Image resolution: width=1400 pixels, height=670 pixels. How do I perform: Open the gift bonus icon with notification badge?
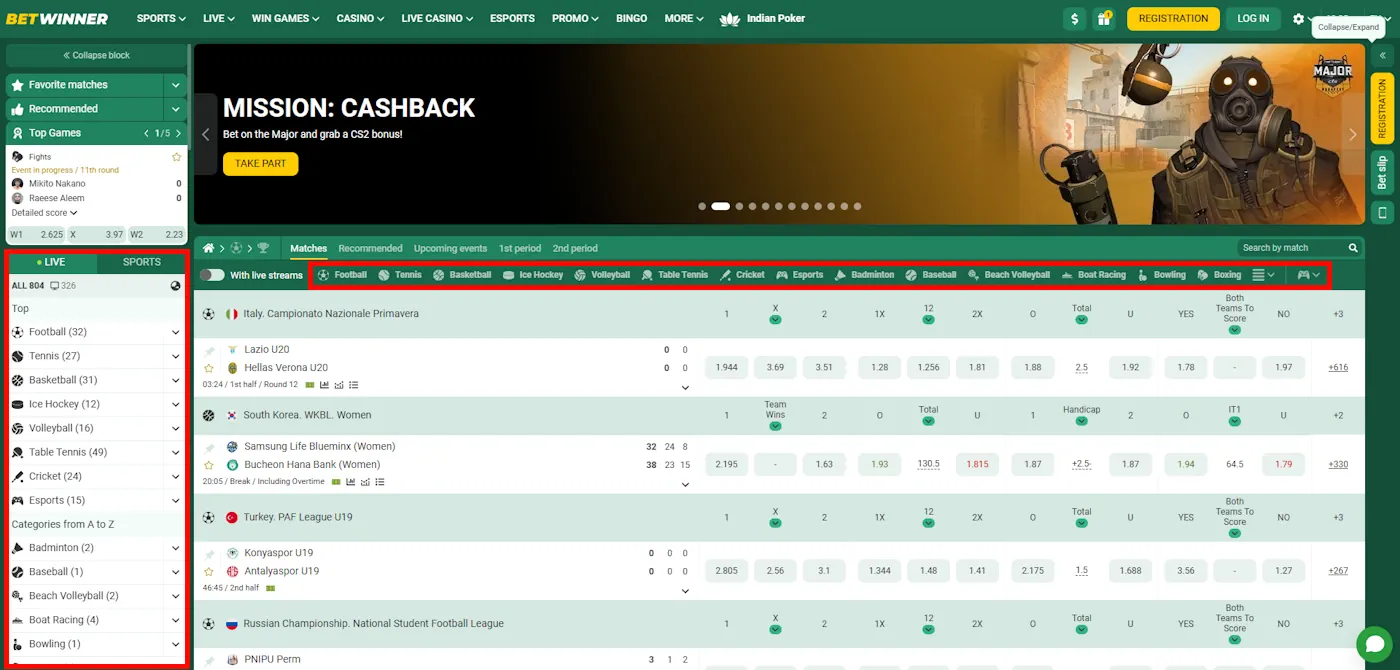tap(1104, 18)
